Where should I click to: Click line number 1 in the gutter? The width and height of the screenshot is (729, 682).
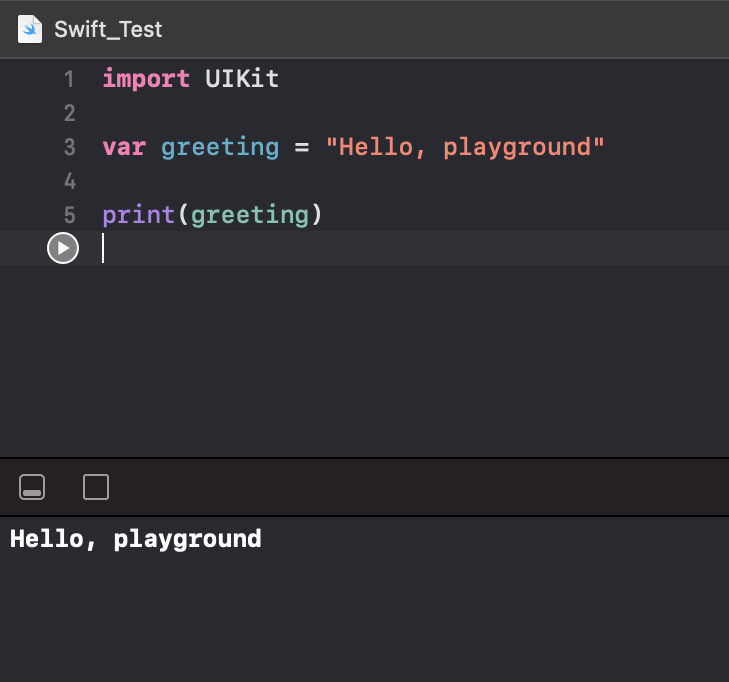point(69,79)
